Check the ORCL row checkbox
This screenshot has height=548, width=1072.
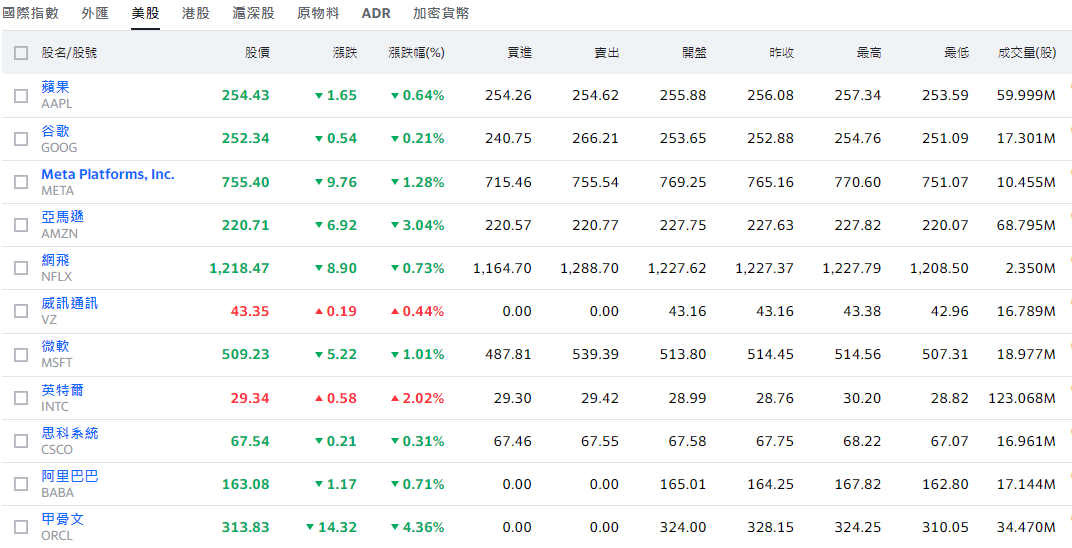tap(21, 527)
